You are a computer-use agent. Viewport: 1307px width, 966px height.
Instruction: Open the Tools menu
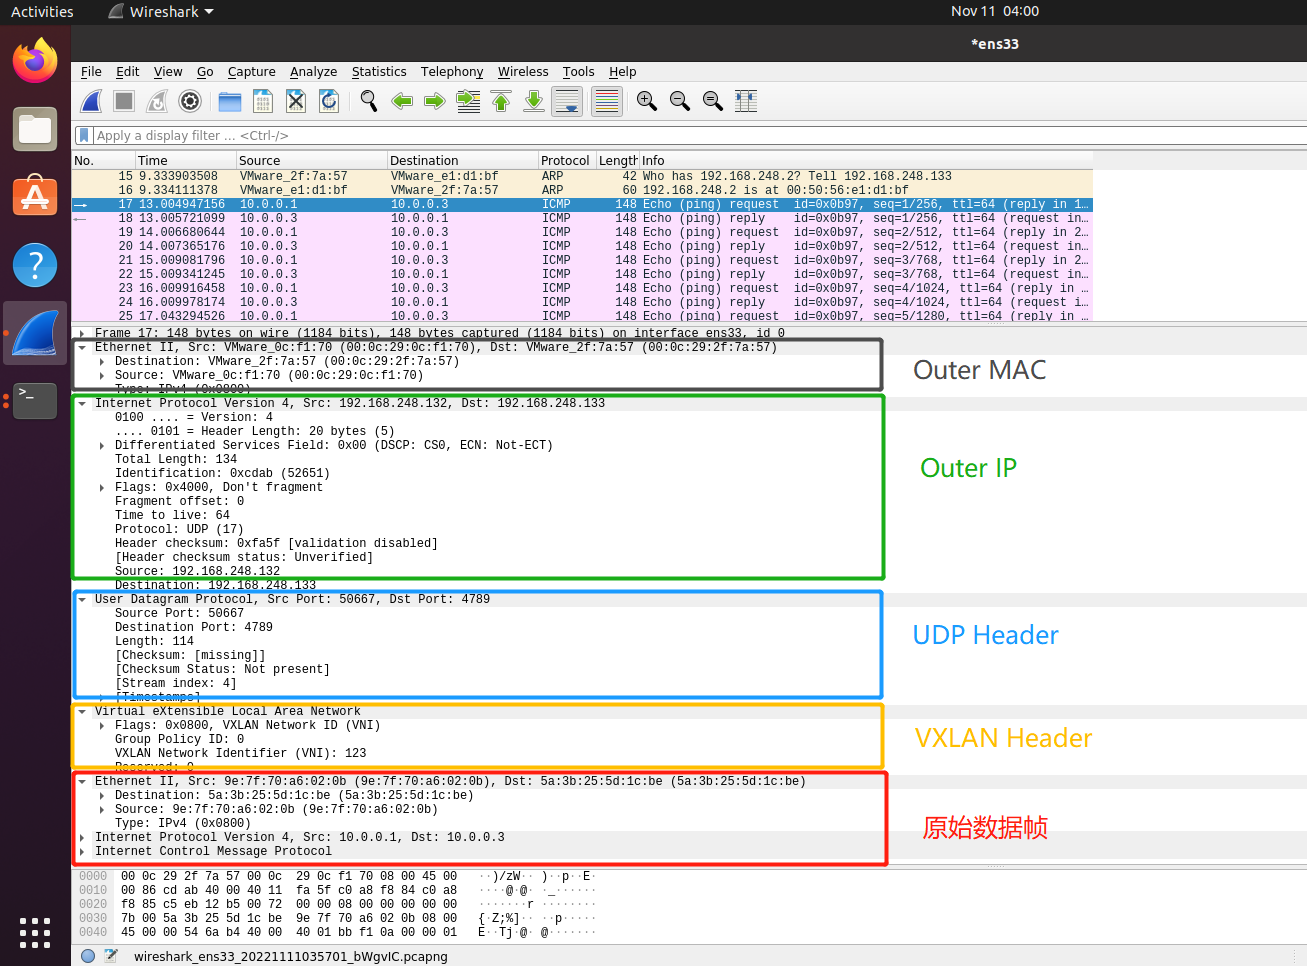coord(578,72)
